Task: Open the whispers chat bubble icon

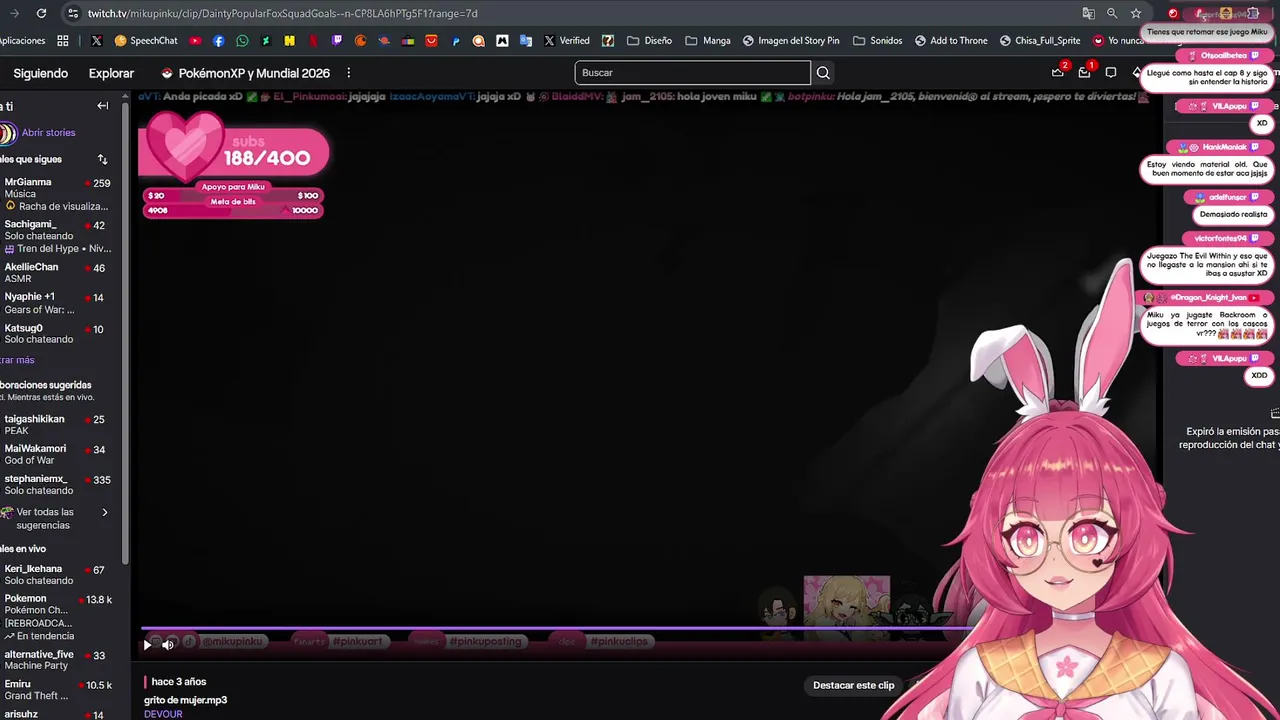Action: tap(1110, 72)
